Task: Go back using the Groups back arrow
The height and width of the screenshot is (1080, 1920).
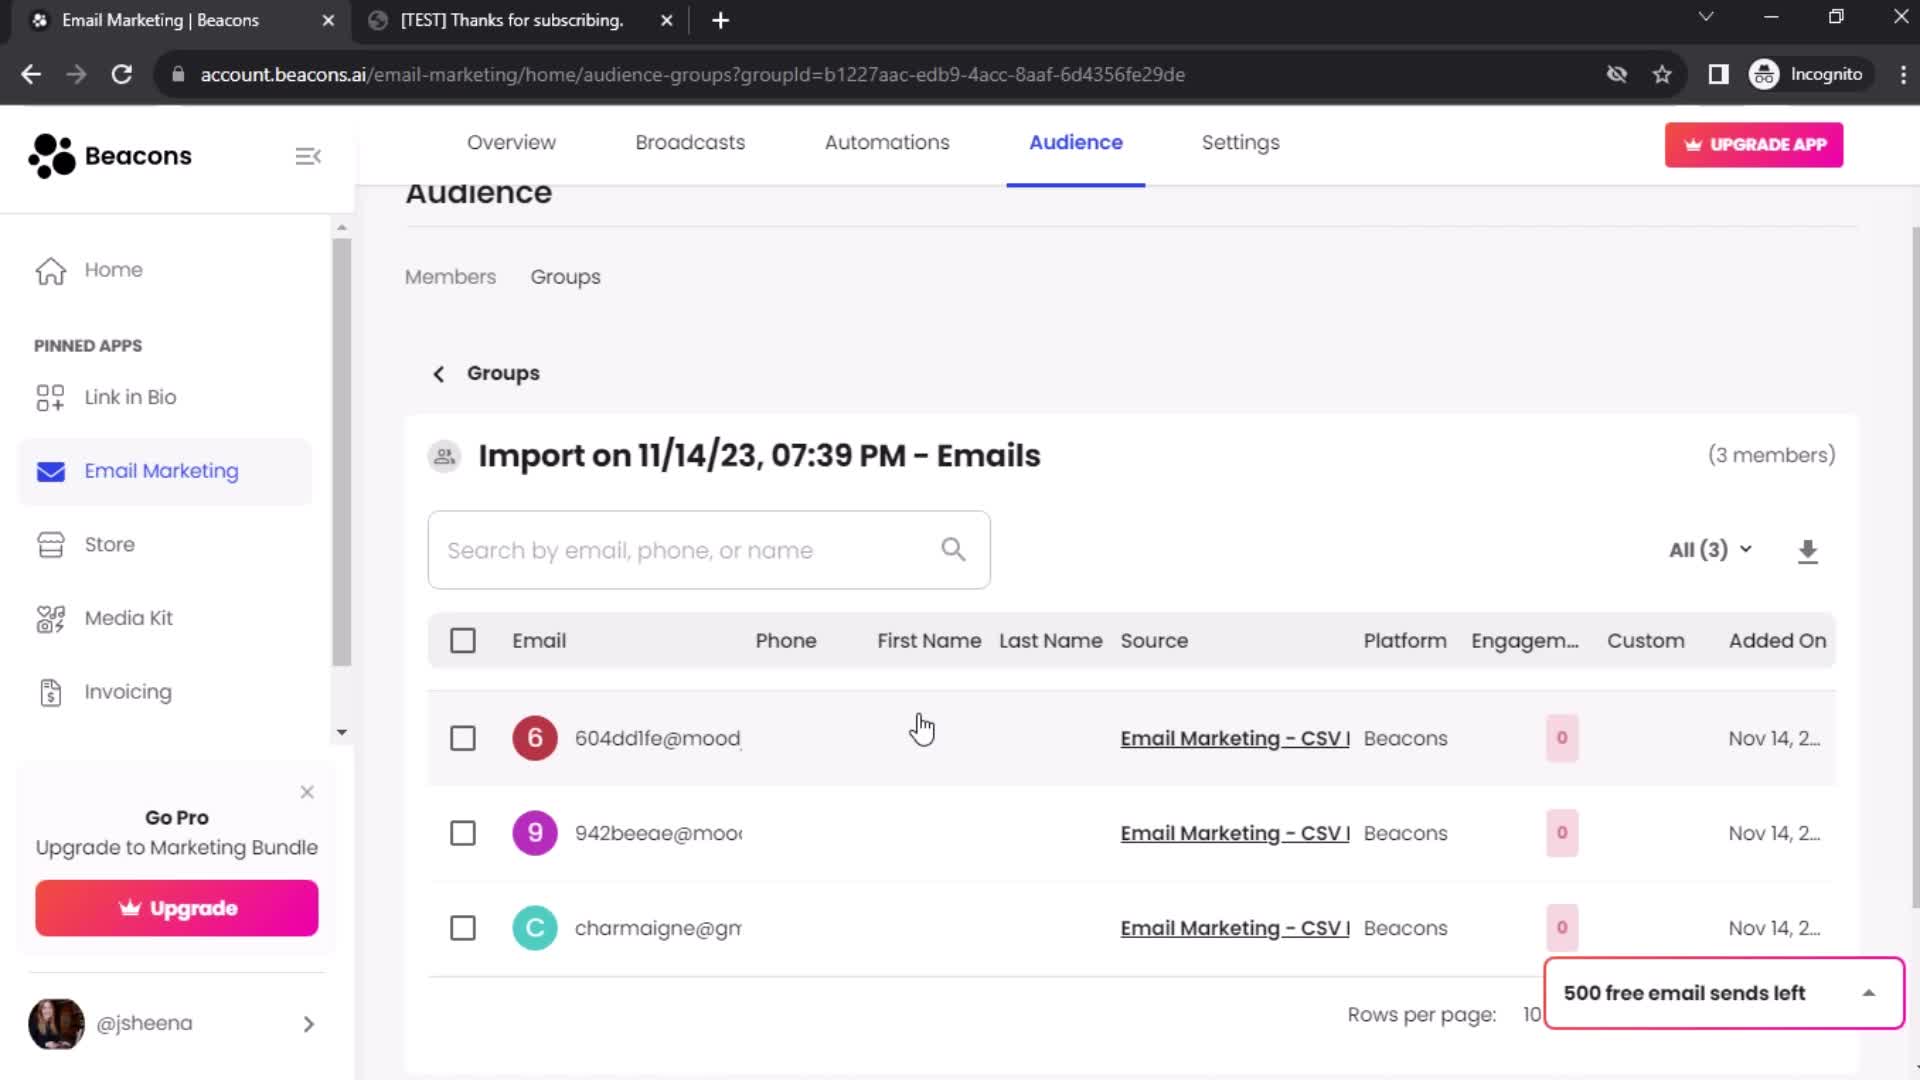Action: (438, 373)
